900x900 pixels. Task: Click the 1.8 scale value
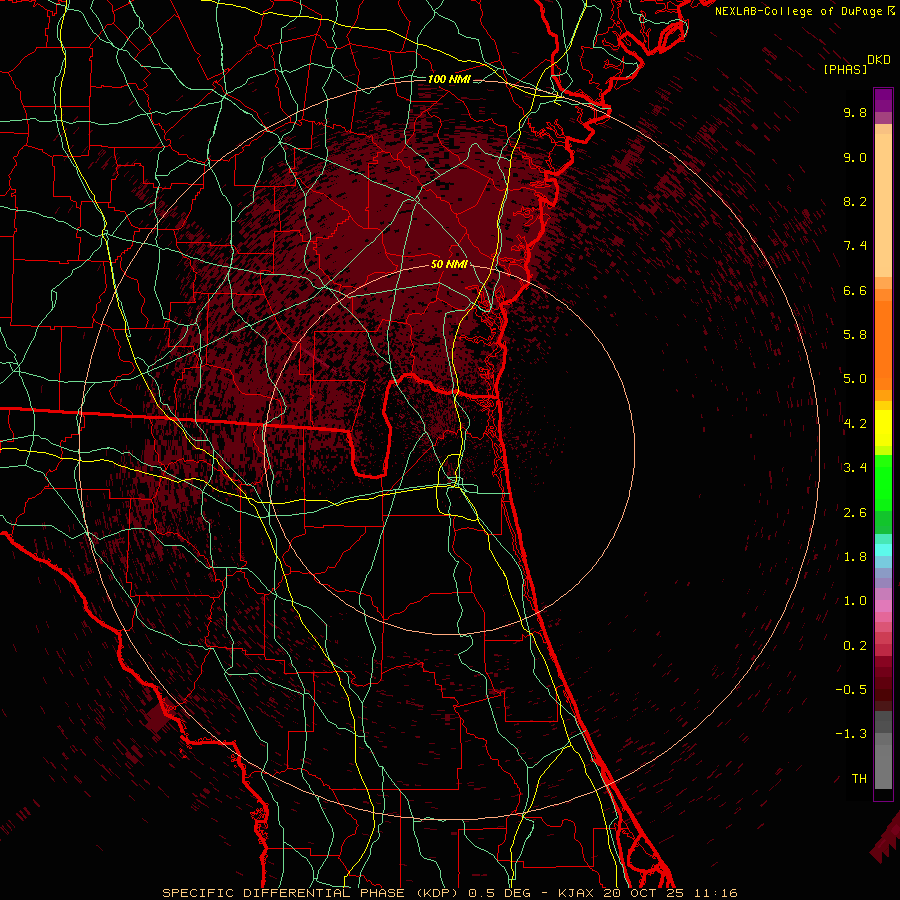click(x=855, y=557)
